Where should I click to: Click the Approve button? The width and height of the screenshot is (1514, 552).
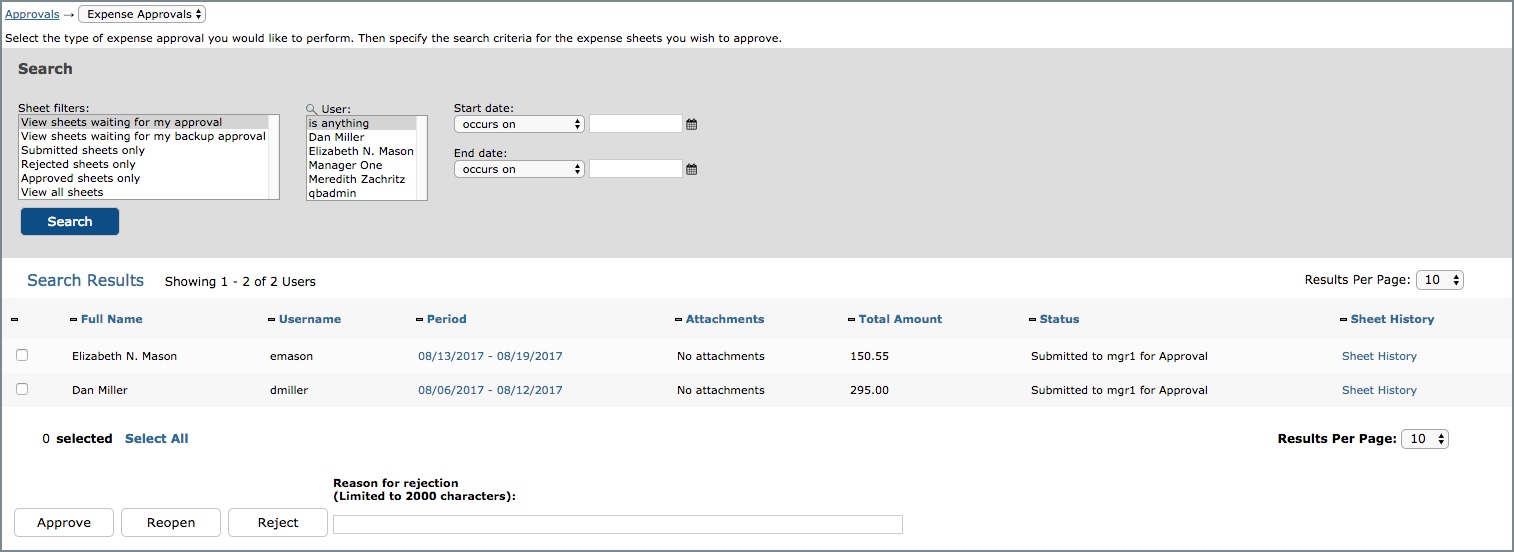click(64, 522)
